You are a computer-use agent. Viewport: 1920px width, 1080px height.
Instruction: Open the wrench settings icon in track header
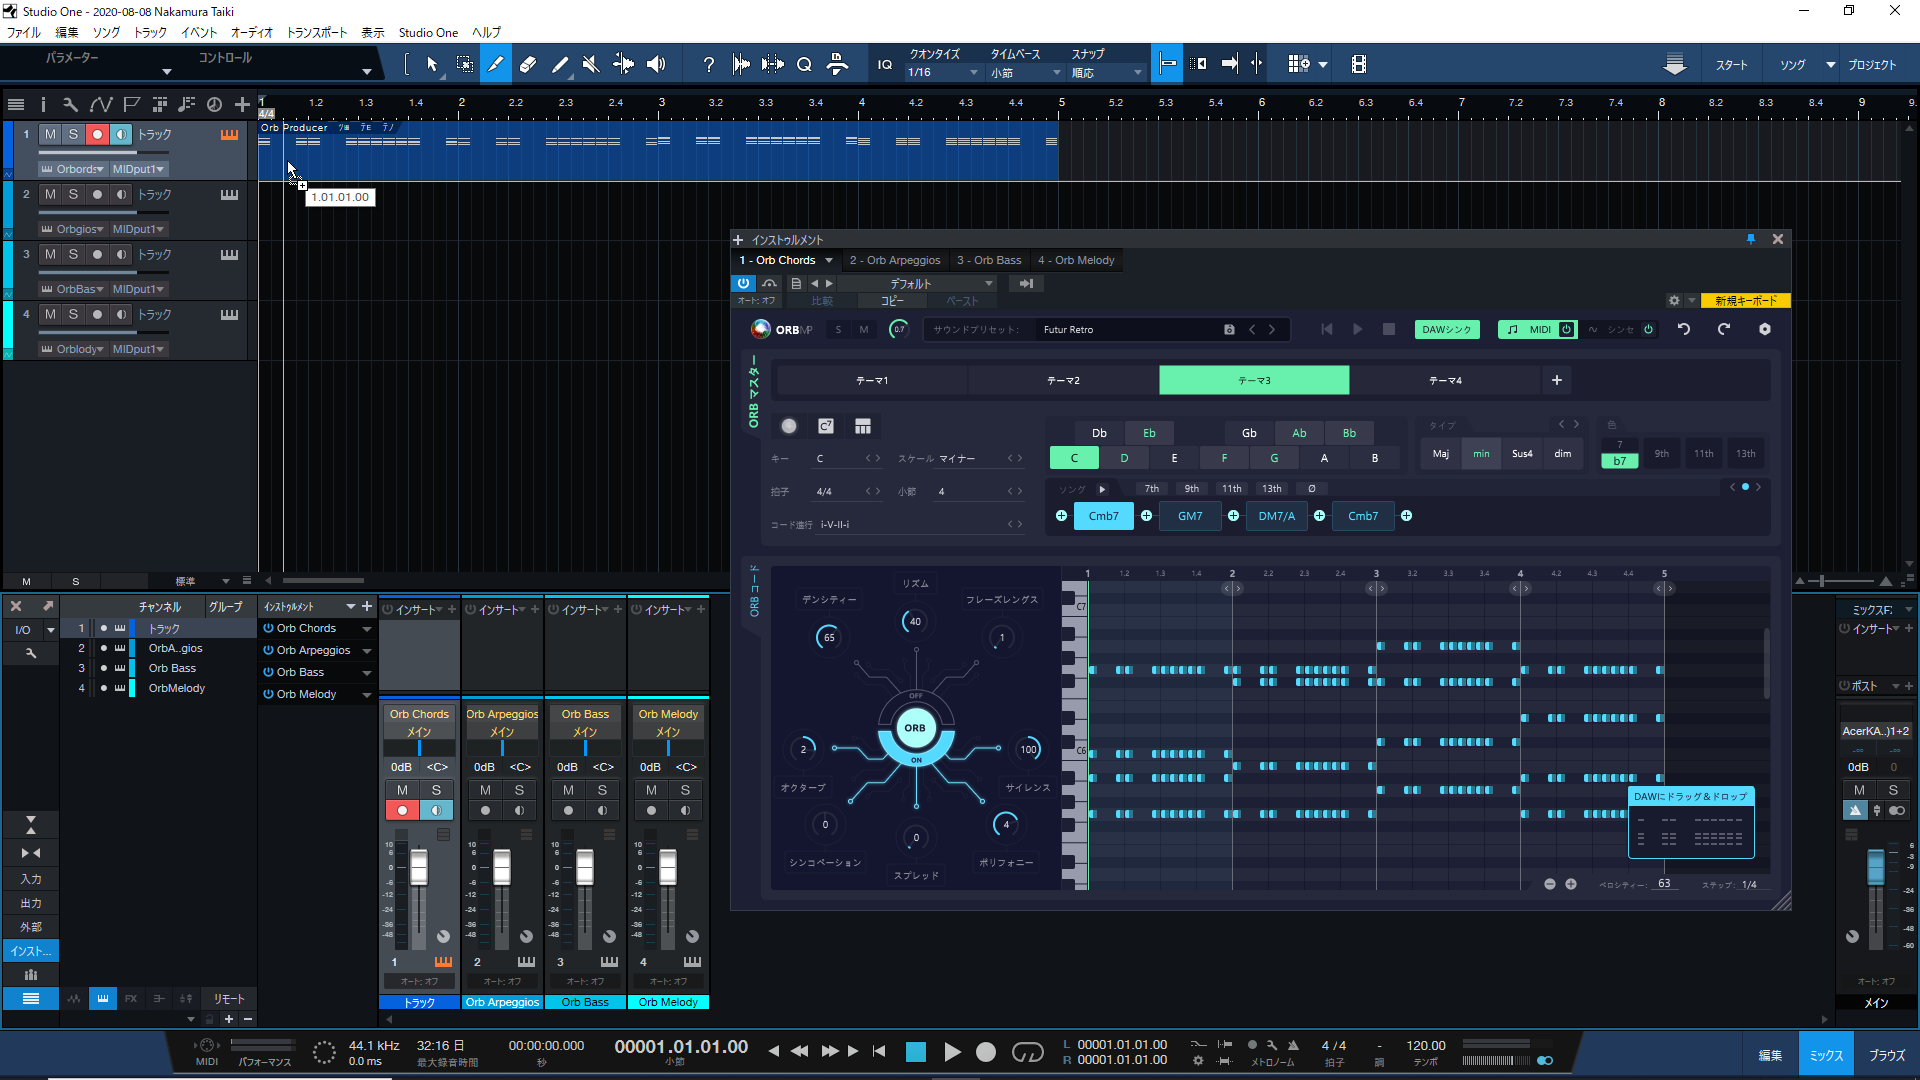70,104
